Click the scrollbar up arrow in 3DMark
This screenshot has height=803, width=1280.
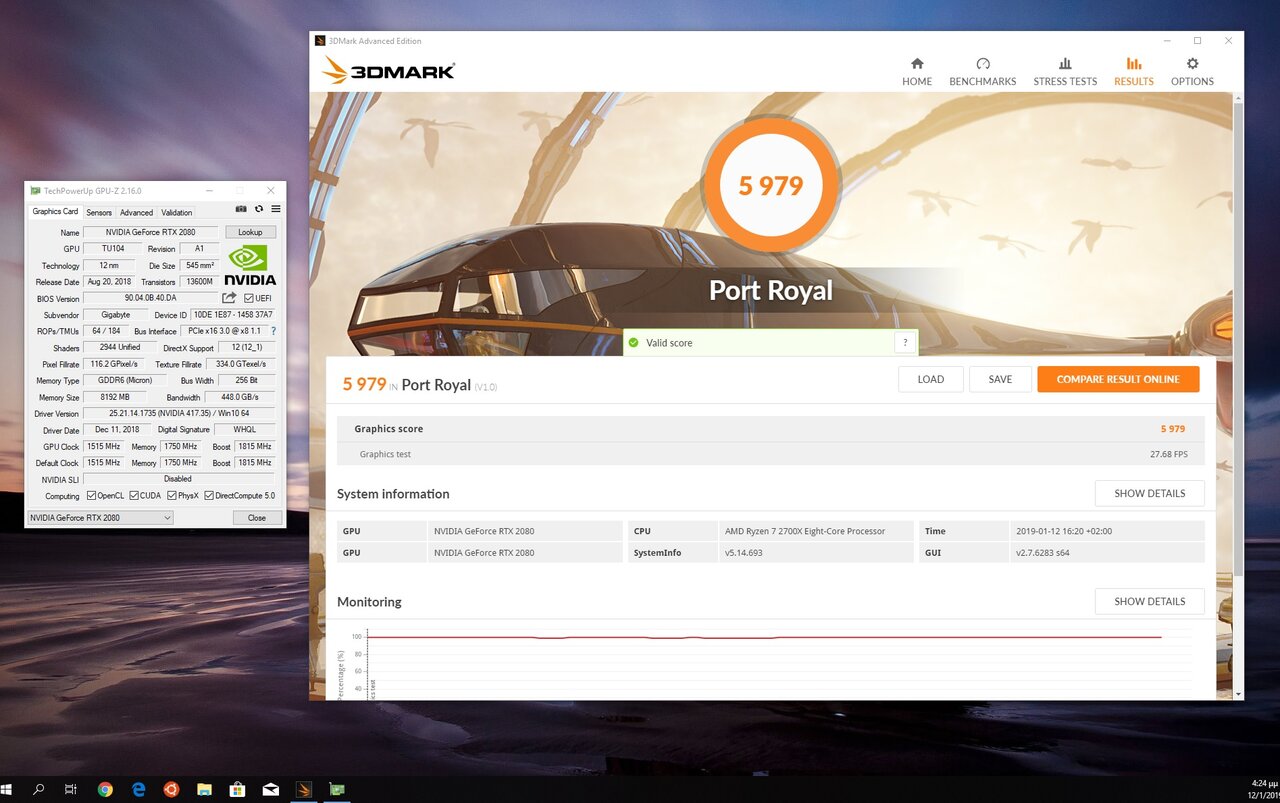point(1239,98)
